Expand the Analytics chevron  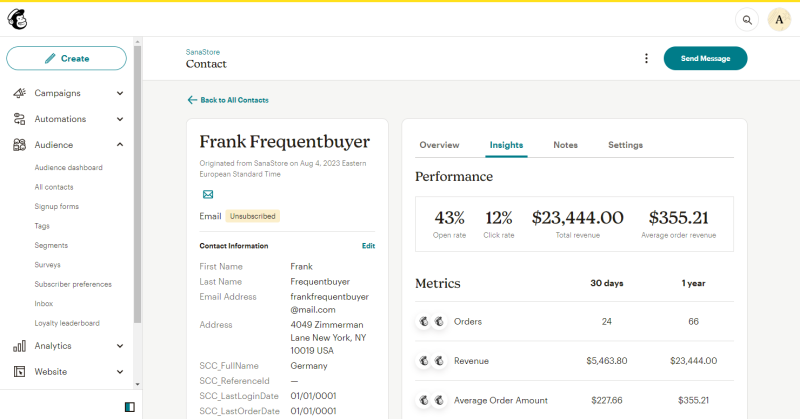[120, 346]
